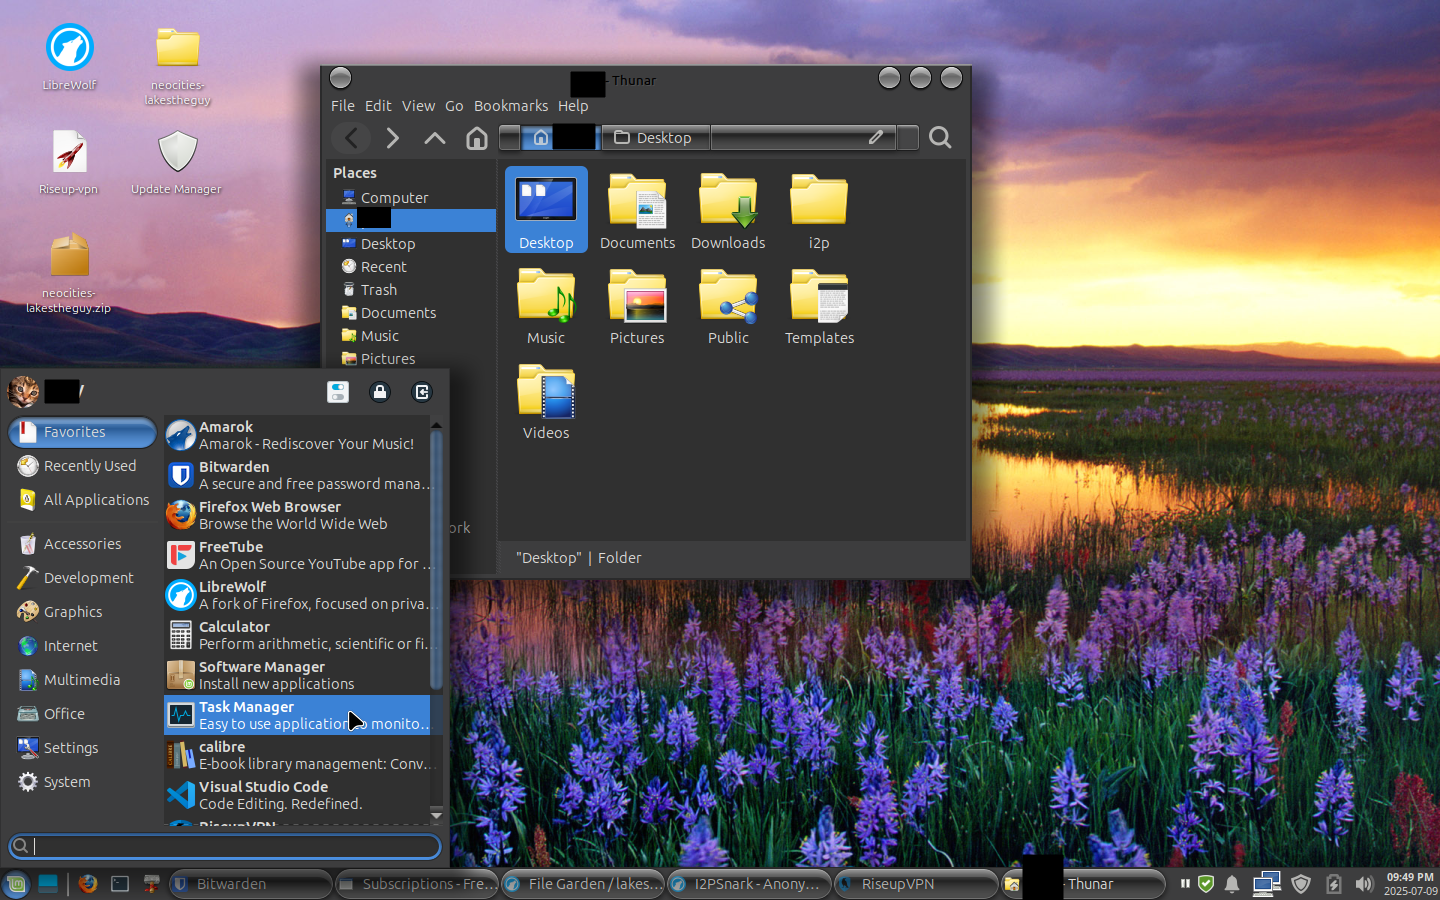
Task: Open Downloads folder icon in Thunar
Action: 728,211
